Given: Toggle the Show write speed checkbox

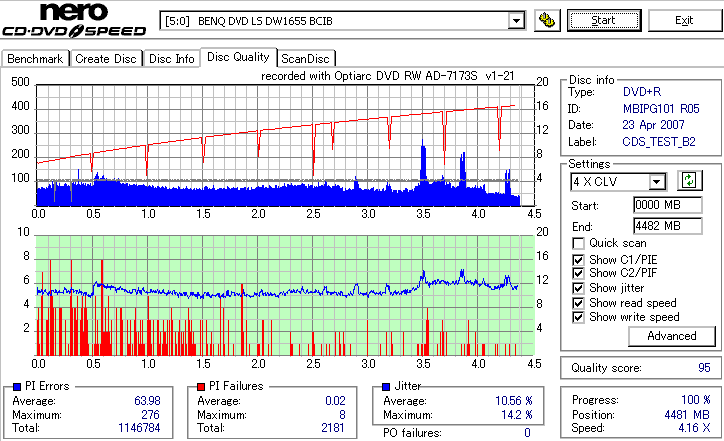Looking at the screenshot, I should (x=578, y=317).
